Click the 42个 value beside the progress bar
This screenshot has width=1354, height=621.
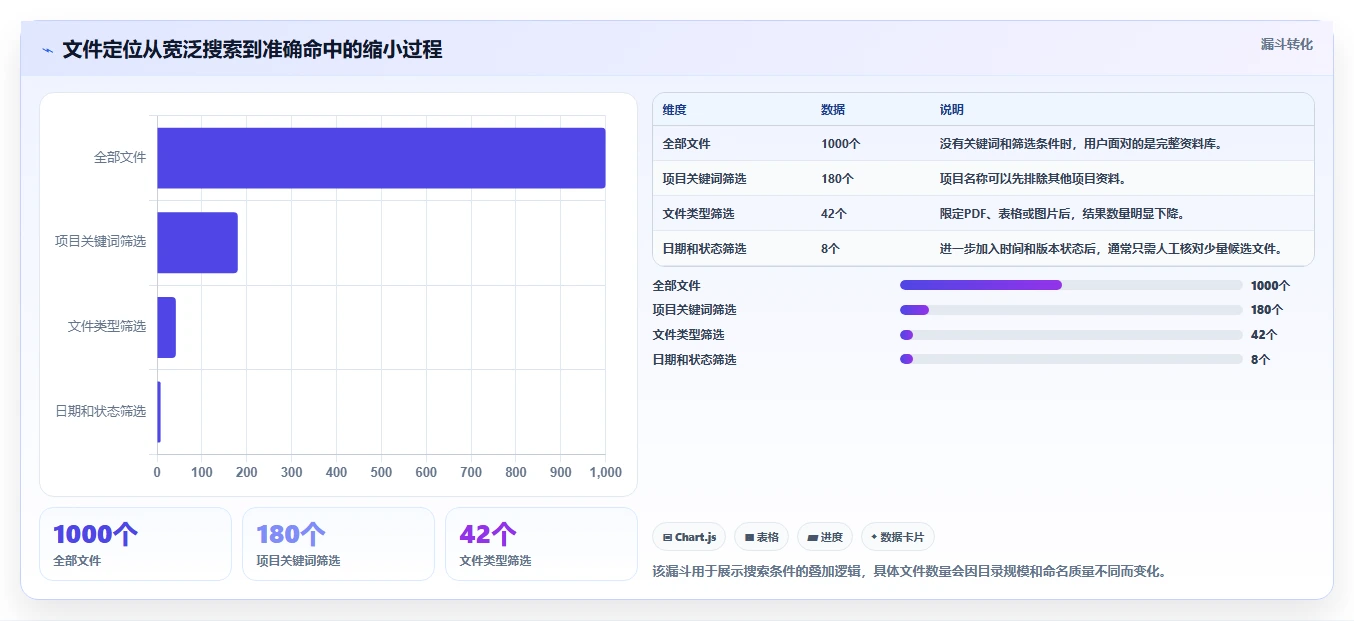click(x=1264, y=335)
